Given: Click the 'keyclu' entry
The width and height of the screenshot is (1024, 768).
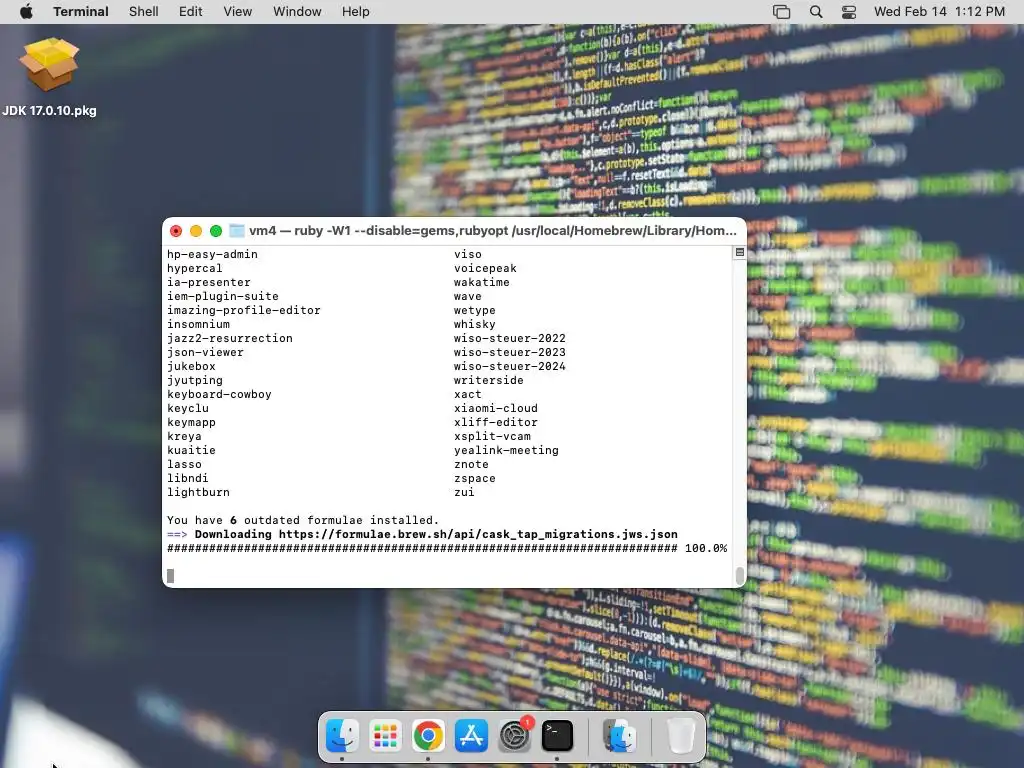Looking at the screenshot, I should pyautogui.click(x=188, y=409).
